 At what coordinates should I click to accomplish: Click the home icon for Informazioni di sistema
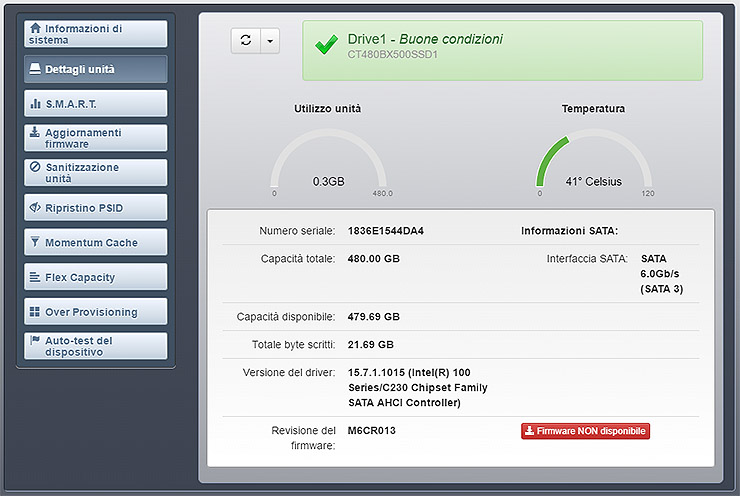36,28
